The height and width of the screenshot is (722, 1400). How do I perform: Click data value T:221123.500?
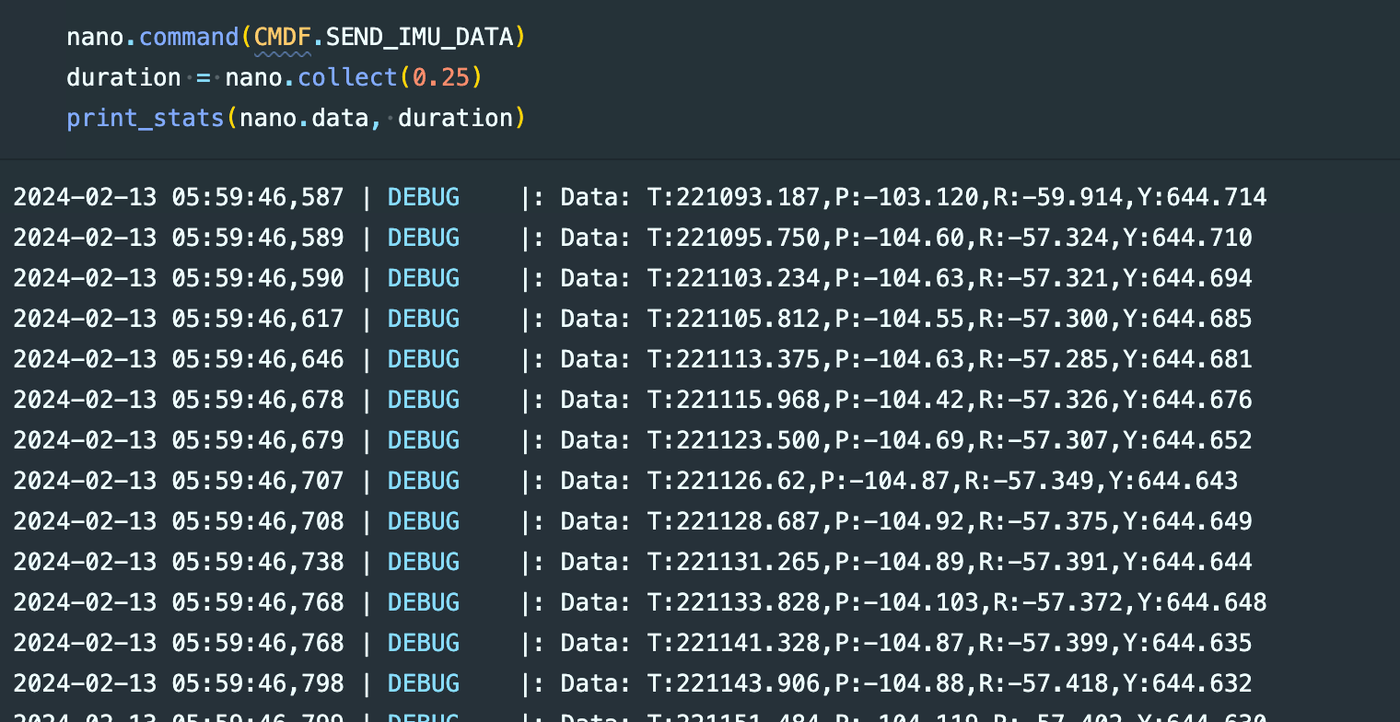734,440
